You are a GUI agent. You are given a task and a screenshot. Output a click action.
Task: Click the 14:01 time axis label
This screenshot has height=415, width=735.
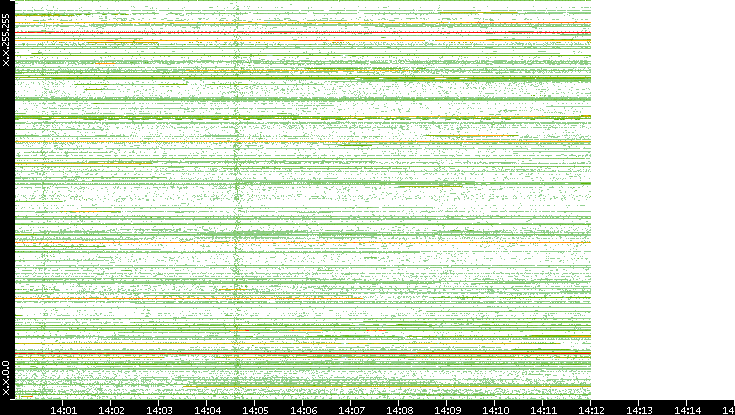coord(63,410)
